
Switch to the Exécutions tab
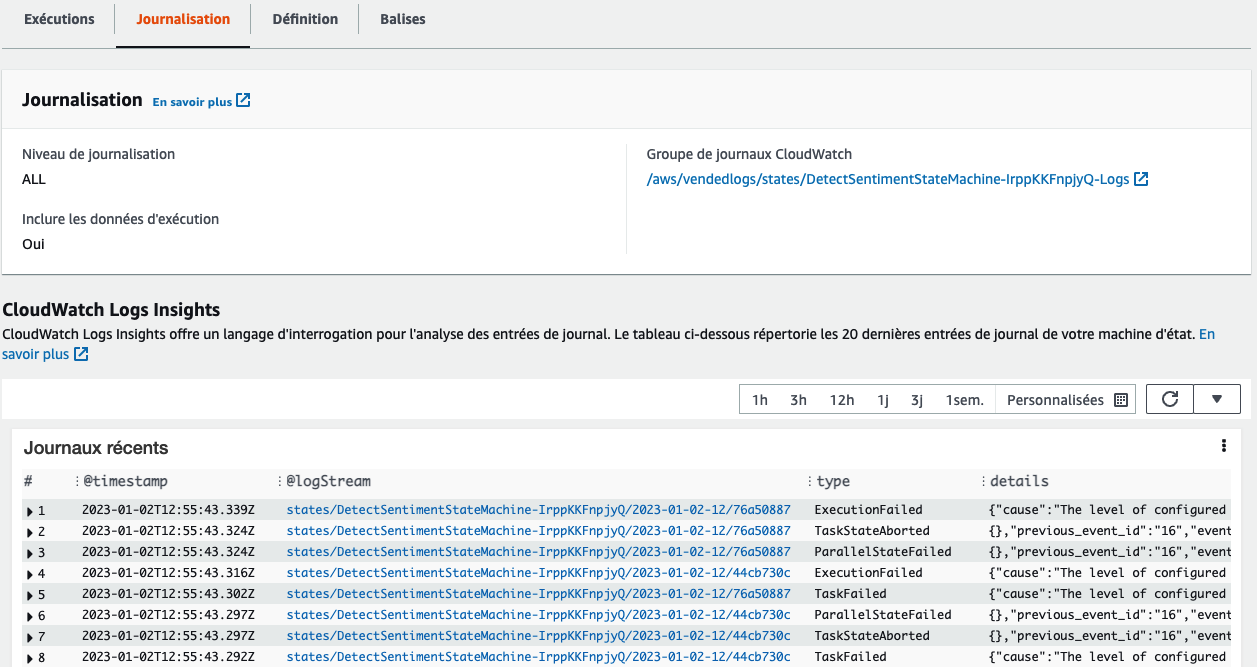[59, 19]
